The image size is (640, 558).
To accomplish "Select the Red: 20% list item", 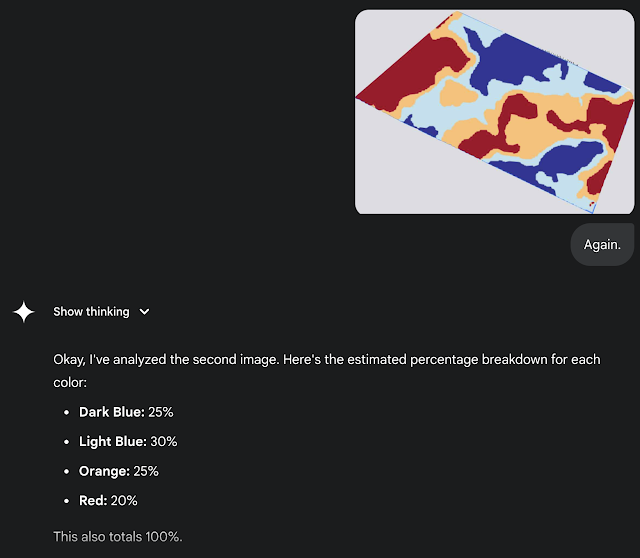I will click(x=108, y=500).
